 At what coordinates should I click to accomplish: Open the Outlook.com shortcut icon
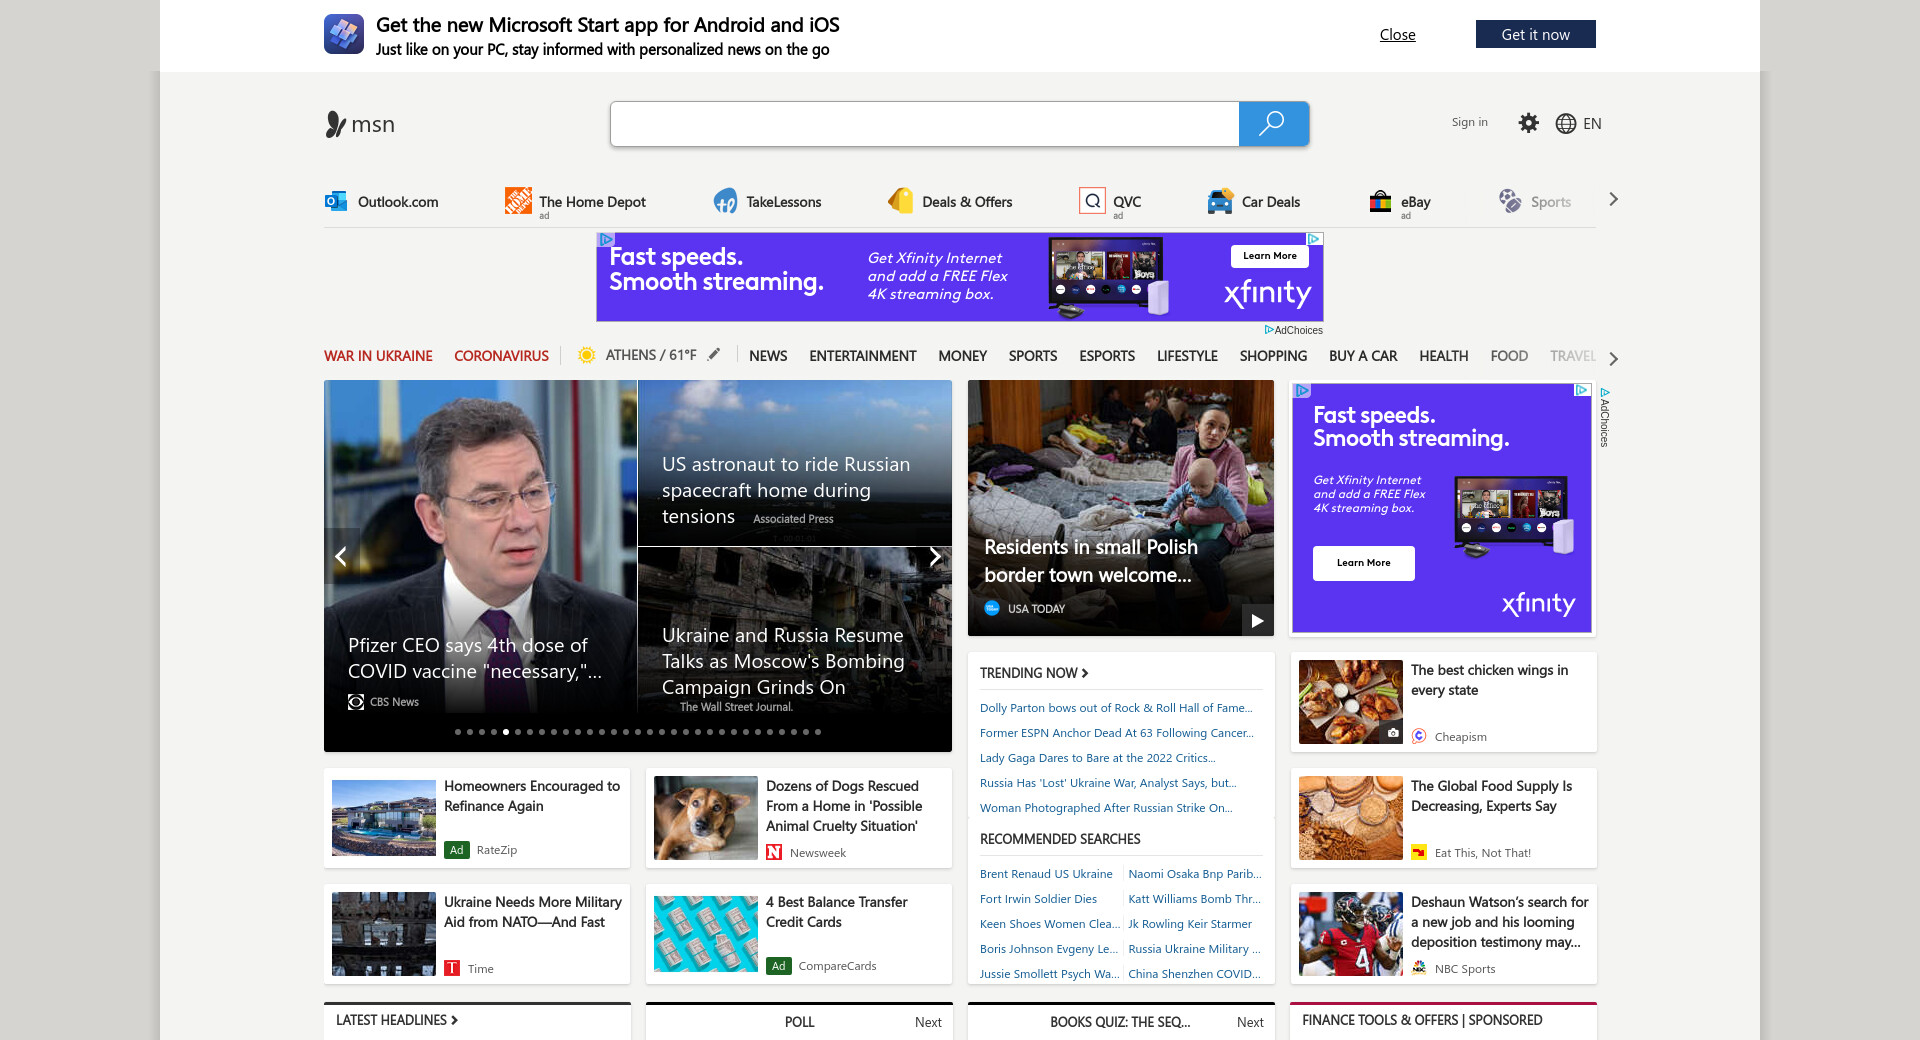(x=336, y=201)
